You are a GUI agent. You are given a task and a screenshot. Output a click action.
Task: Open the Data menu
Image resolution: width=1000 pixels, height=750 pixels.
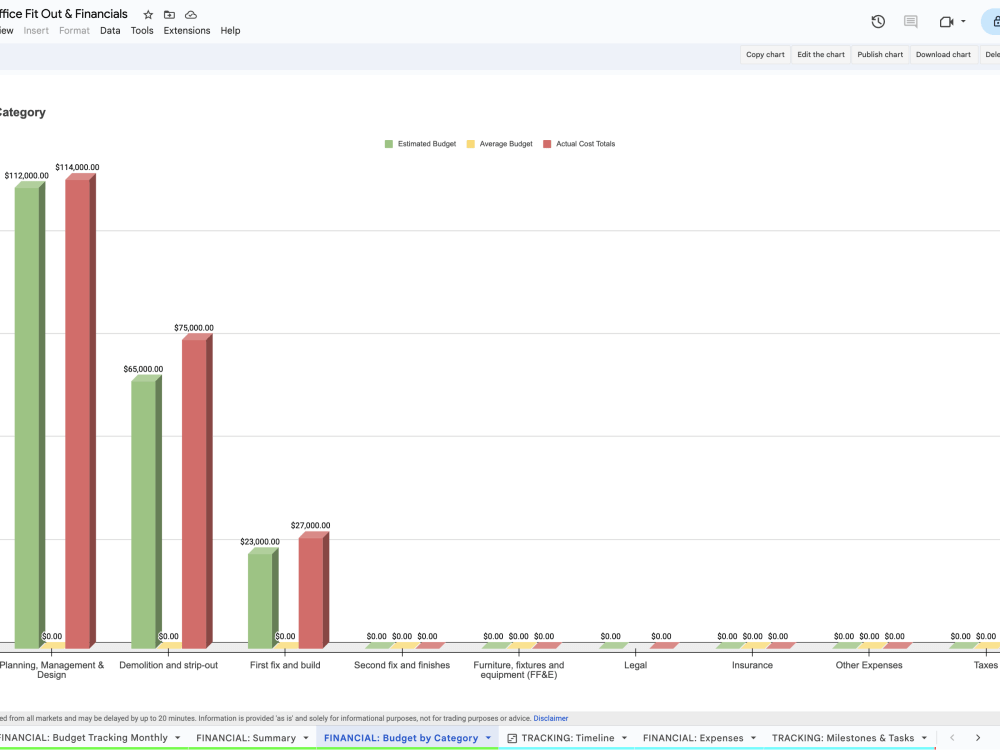click(110, 31)
